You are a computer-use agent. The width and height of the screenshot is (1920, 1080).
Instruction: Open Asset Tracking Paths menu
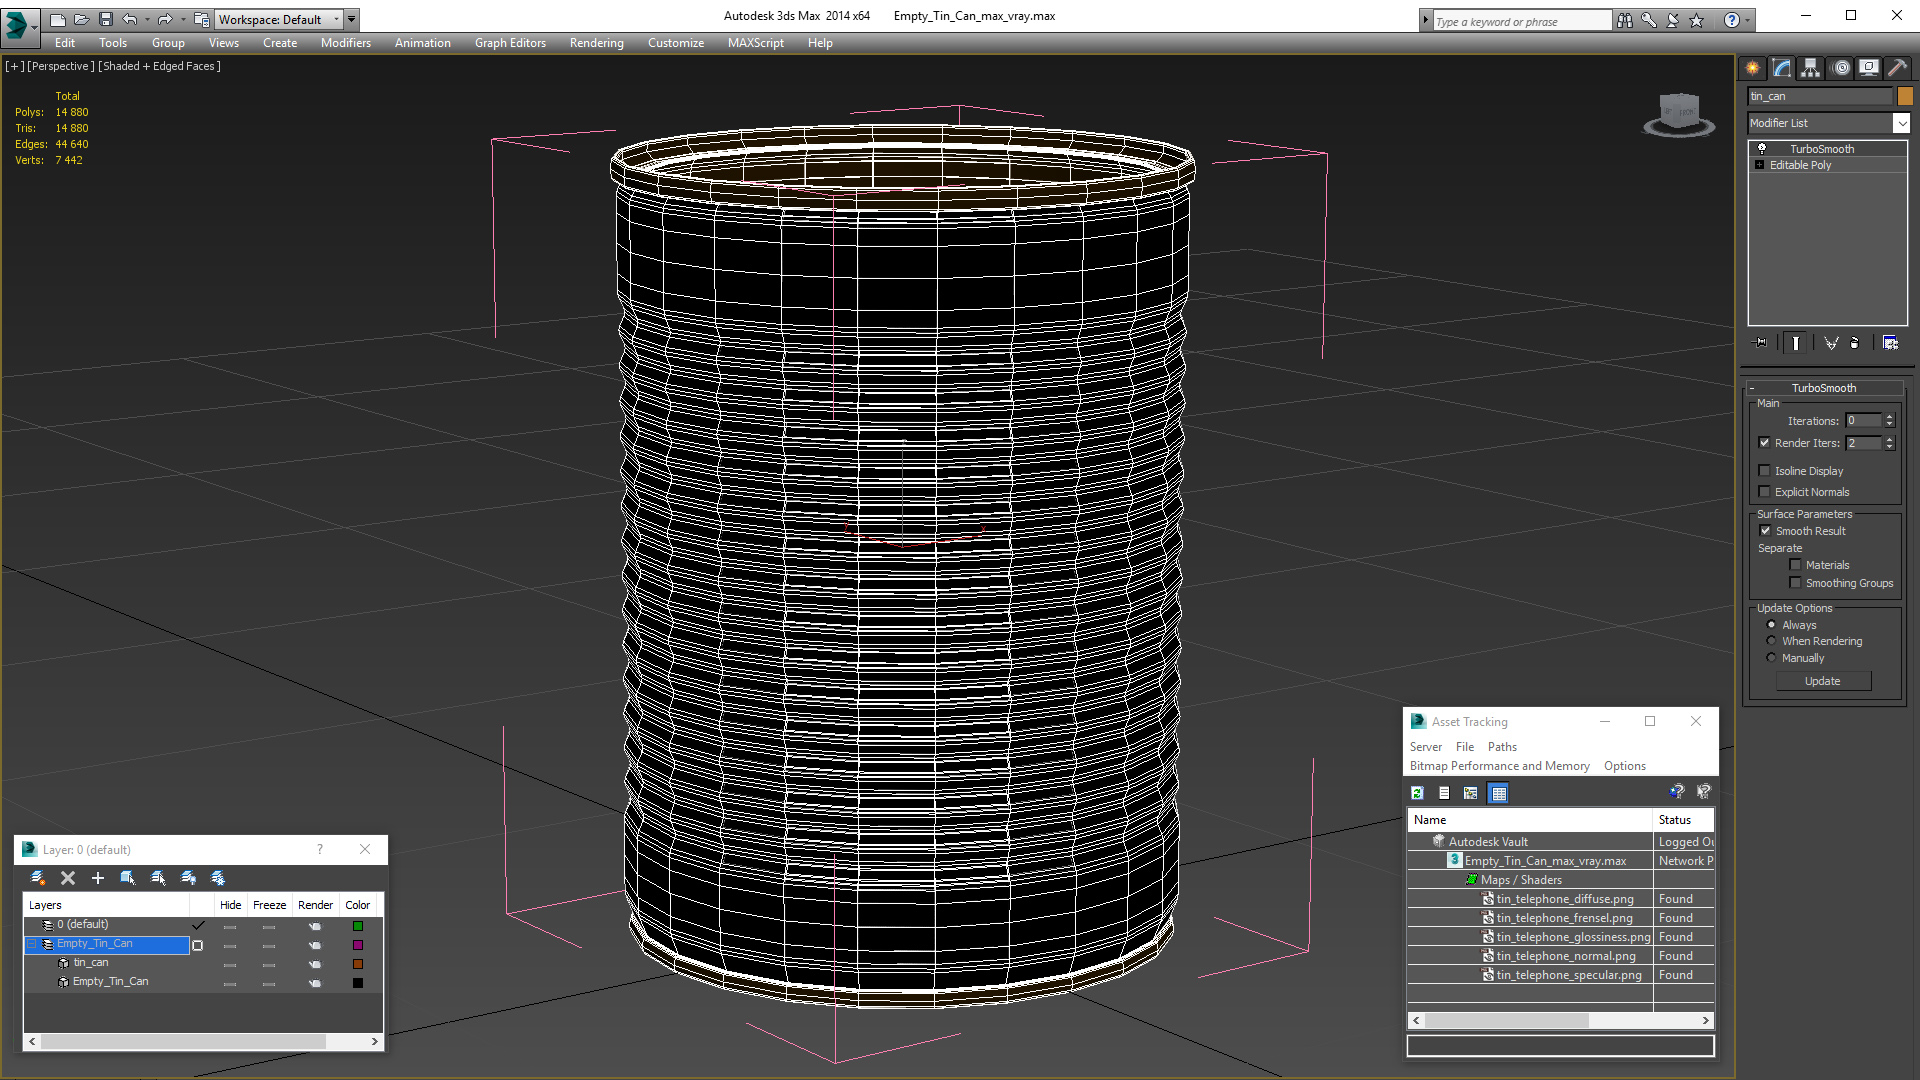[x=1502, y=747]
